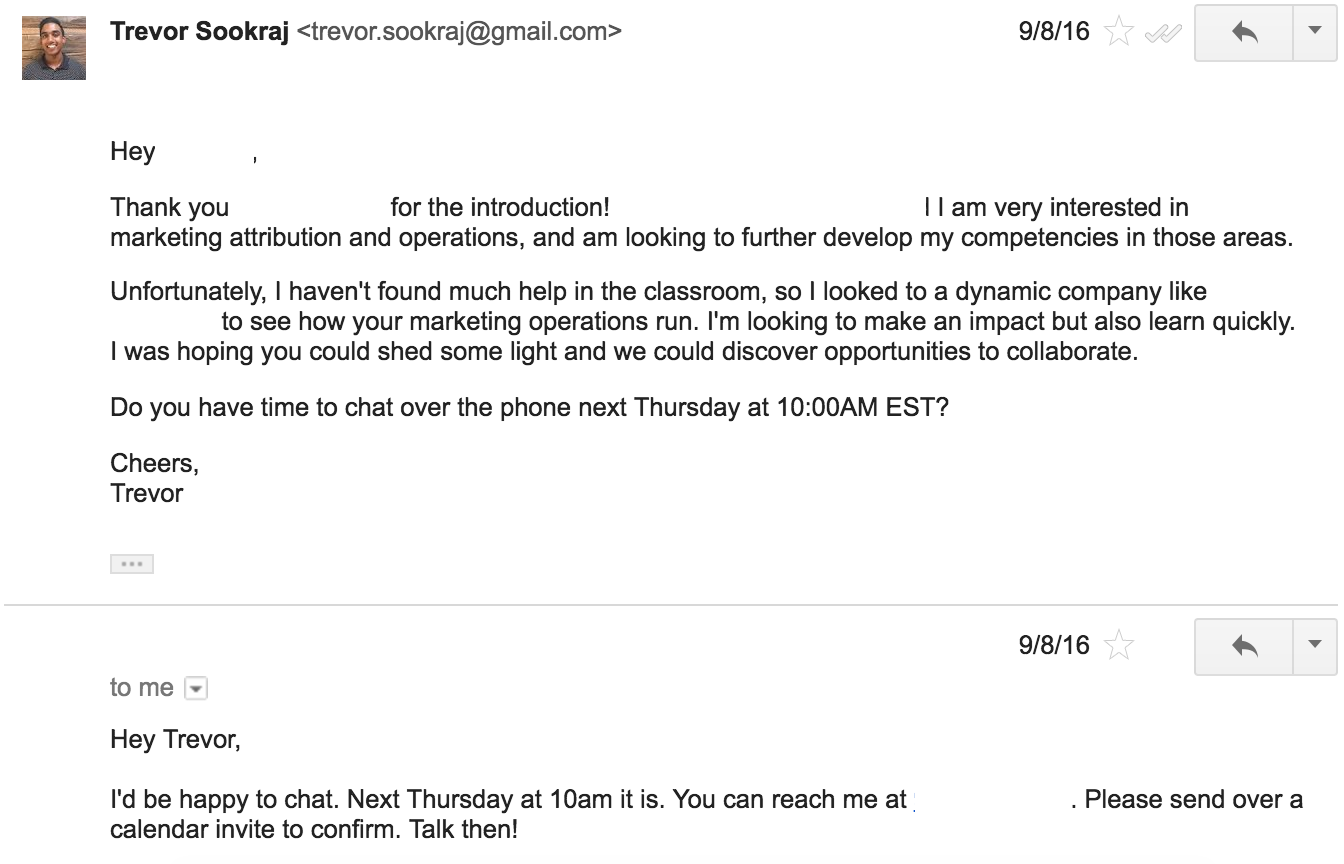1344x864 pixels.
Task: Open more options next to second reply button
Action: [1315, 646]
